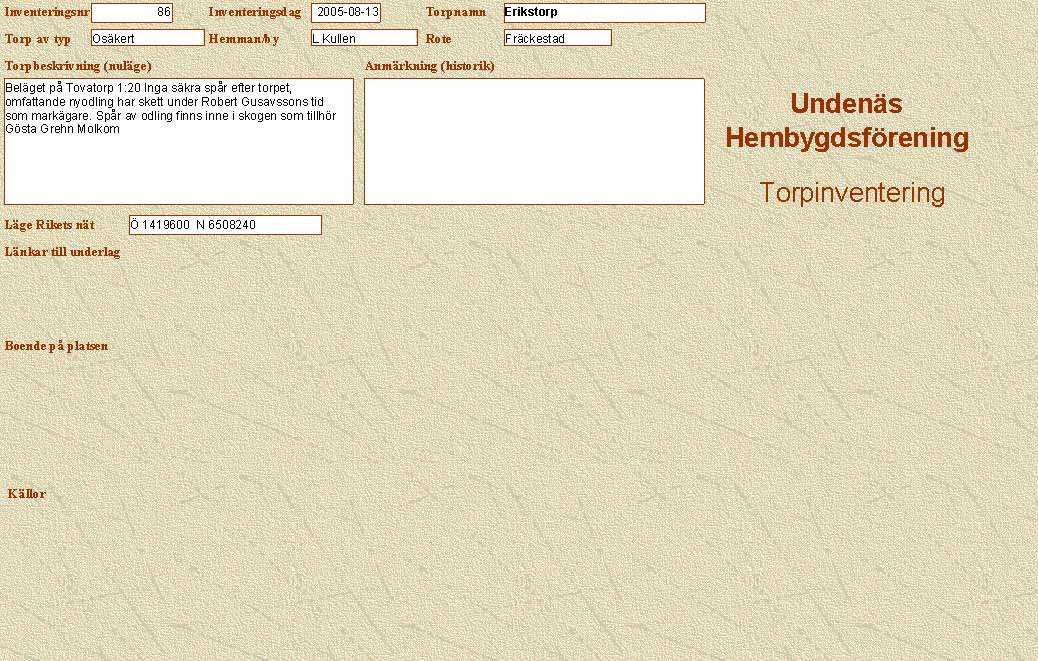Screen dimensions: 1038x661
Task: Click the Läge Rikets nät label
Action: coord(49,225)
